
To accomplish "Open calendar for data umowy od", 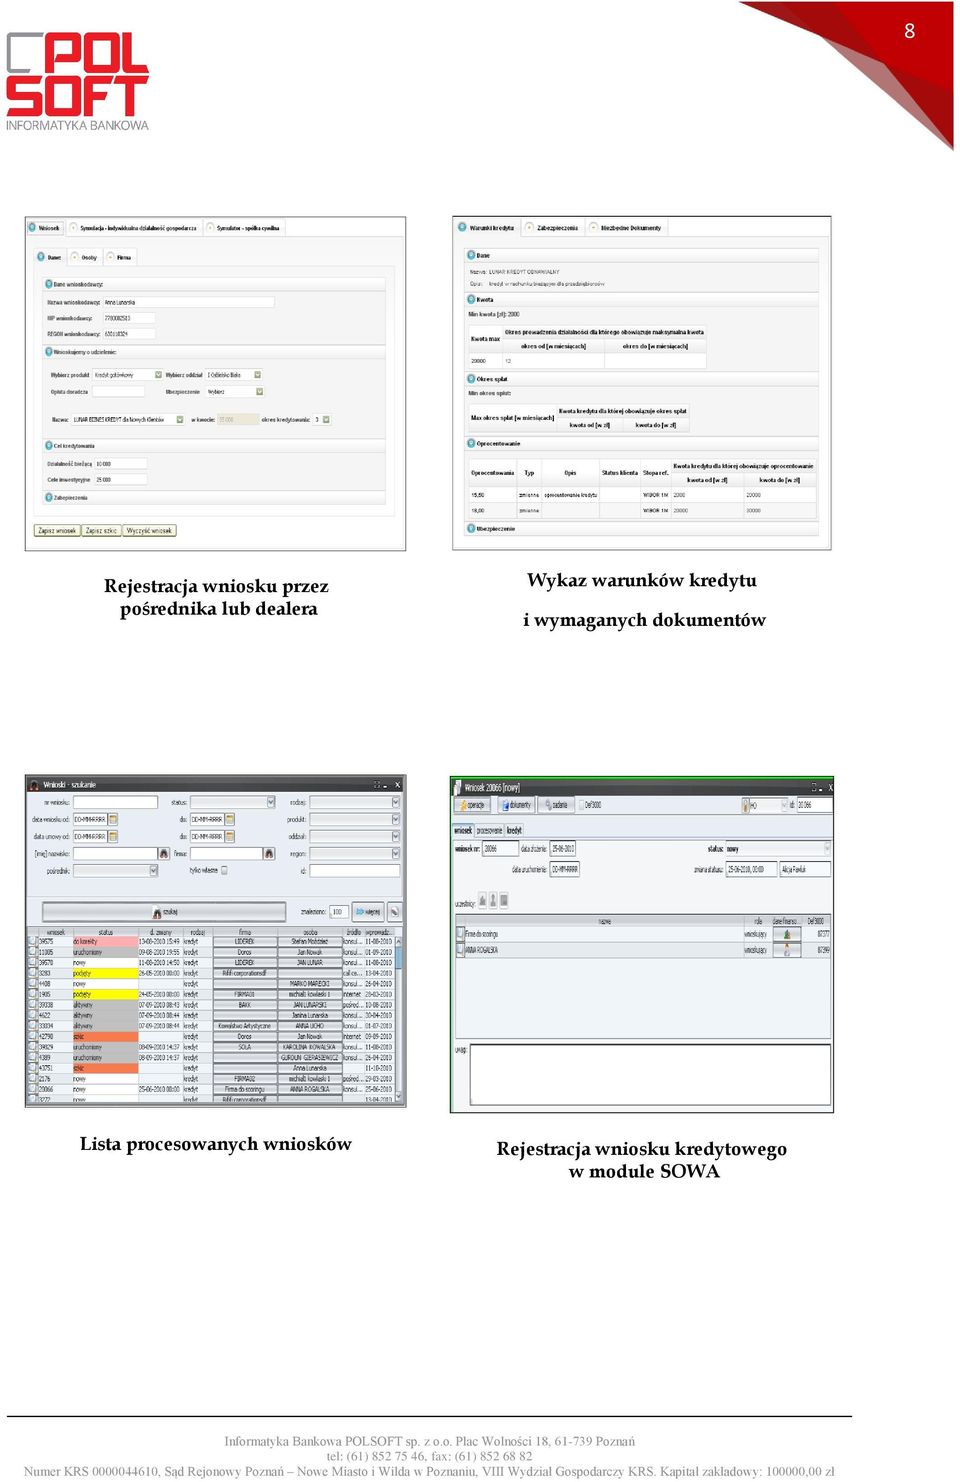I will [113, 837].
